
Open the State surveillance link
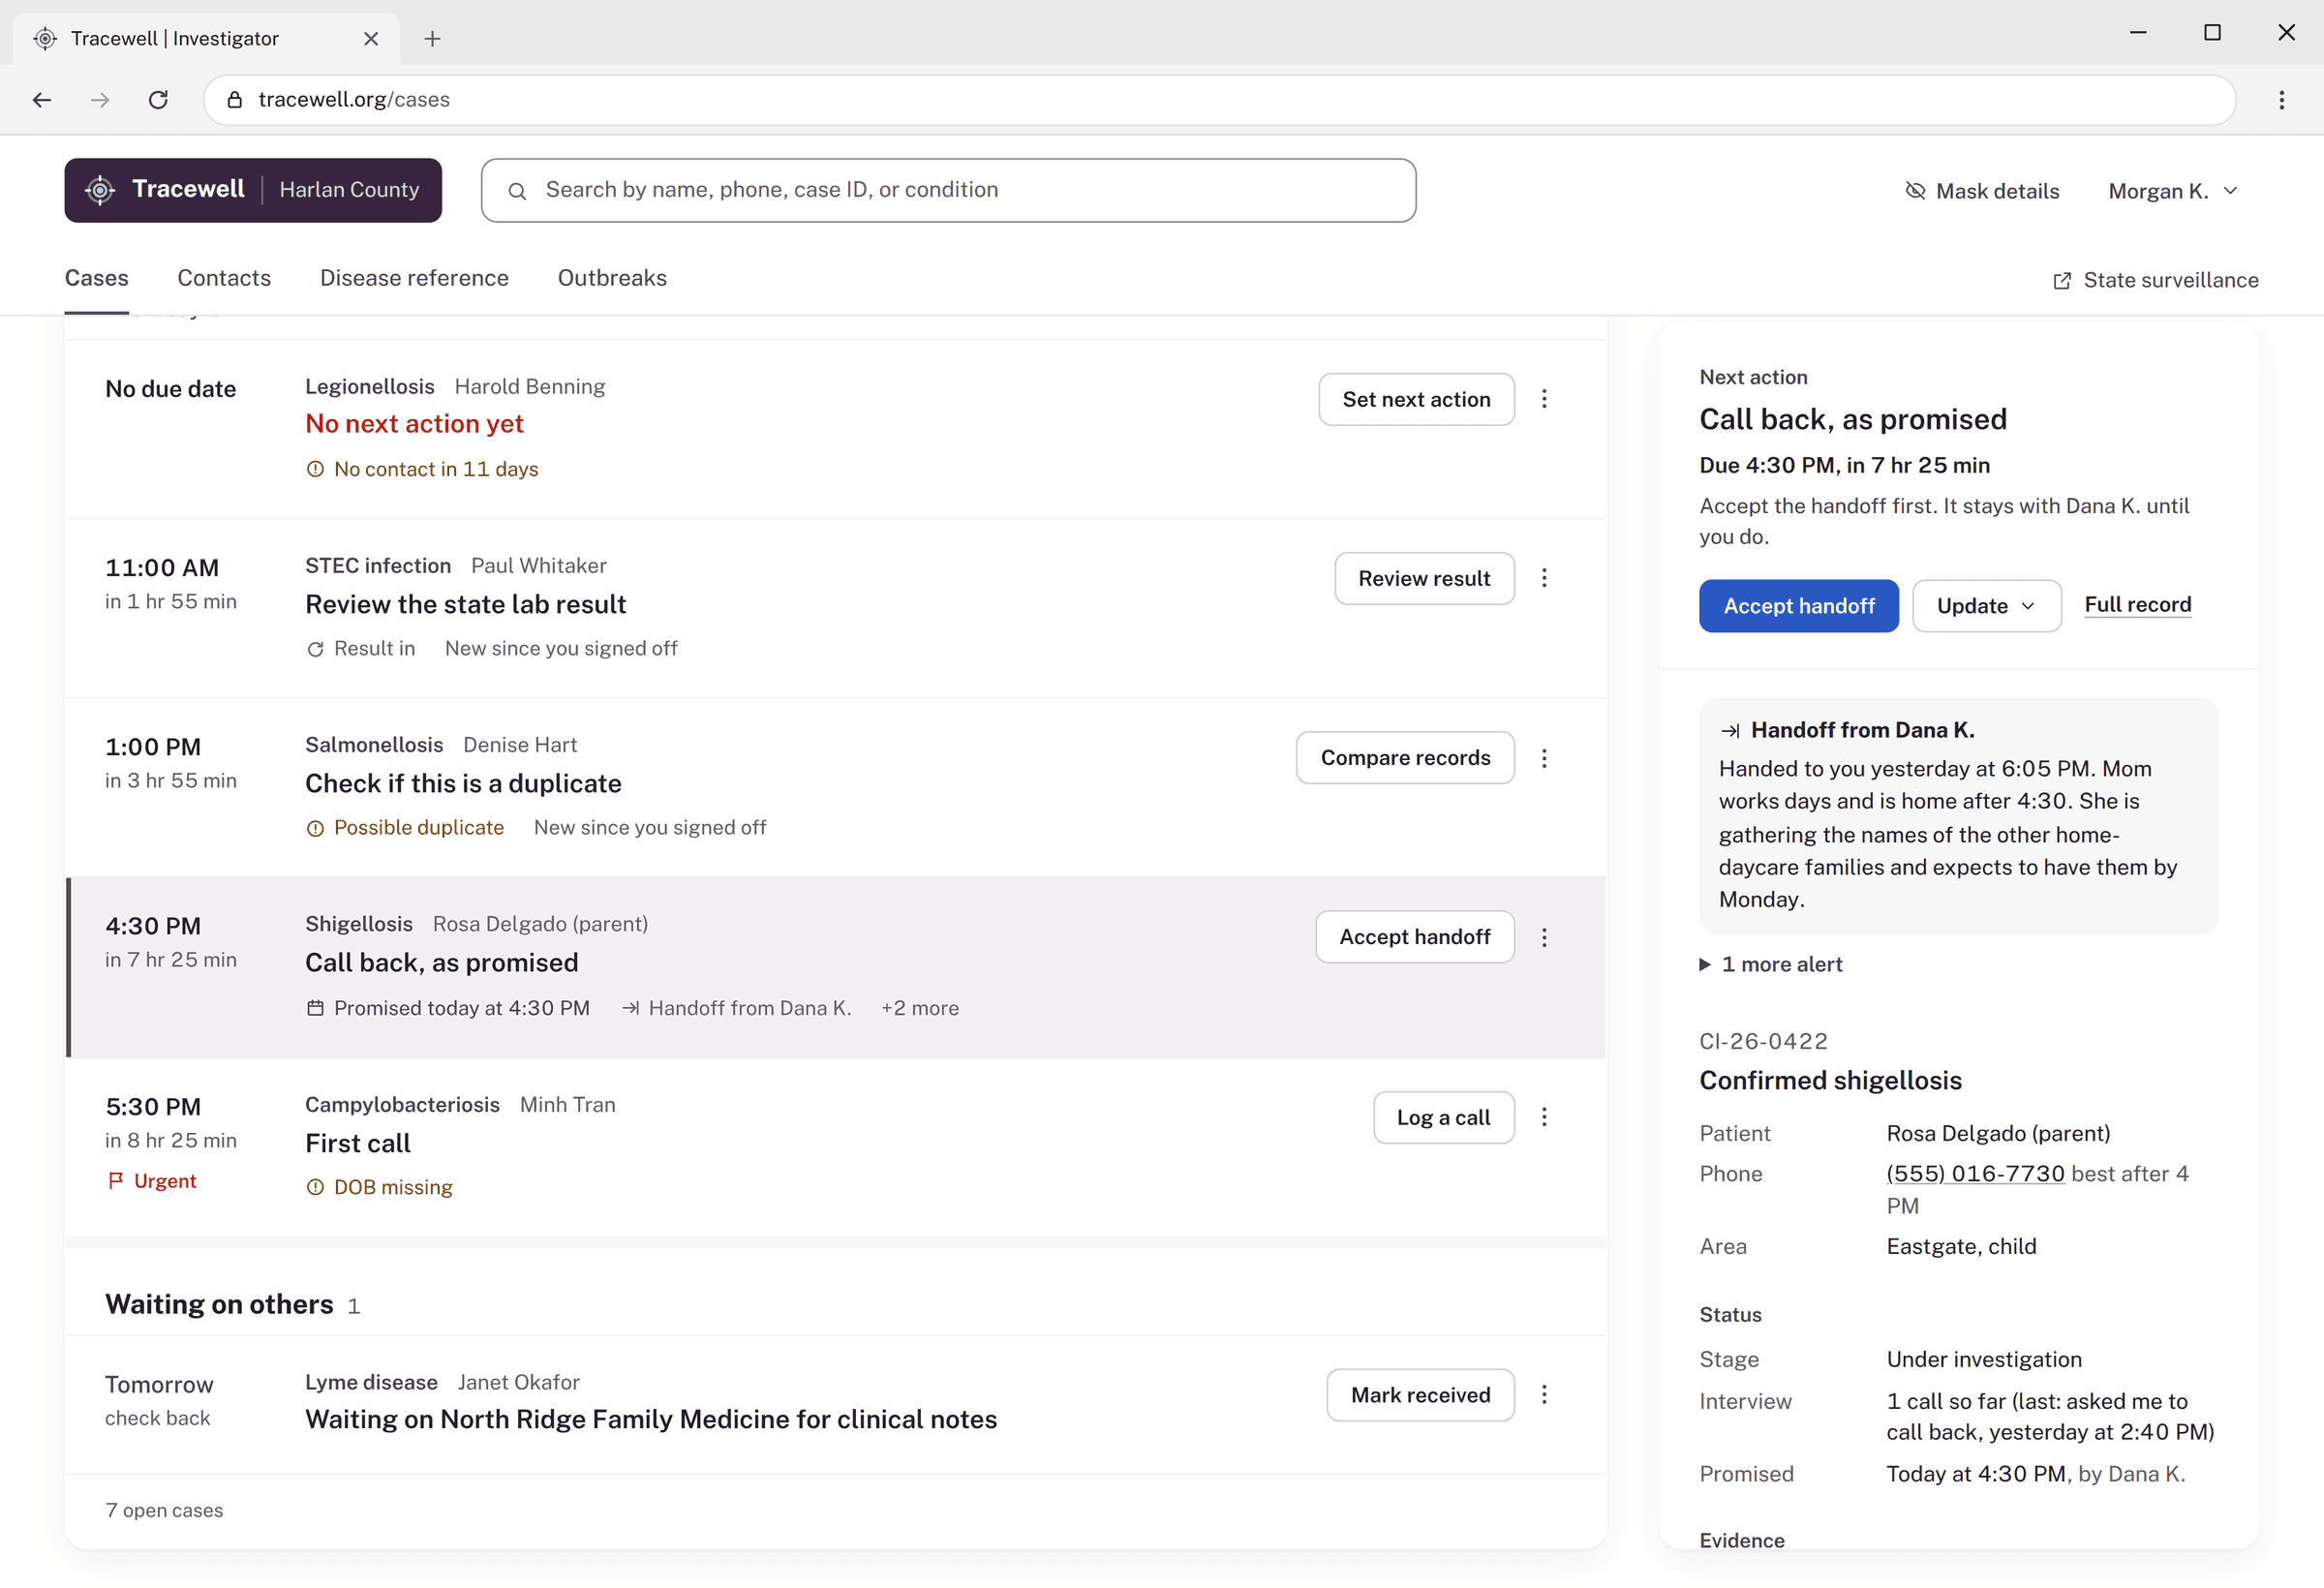pos(2155,281)
